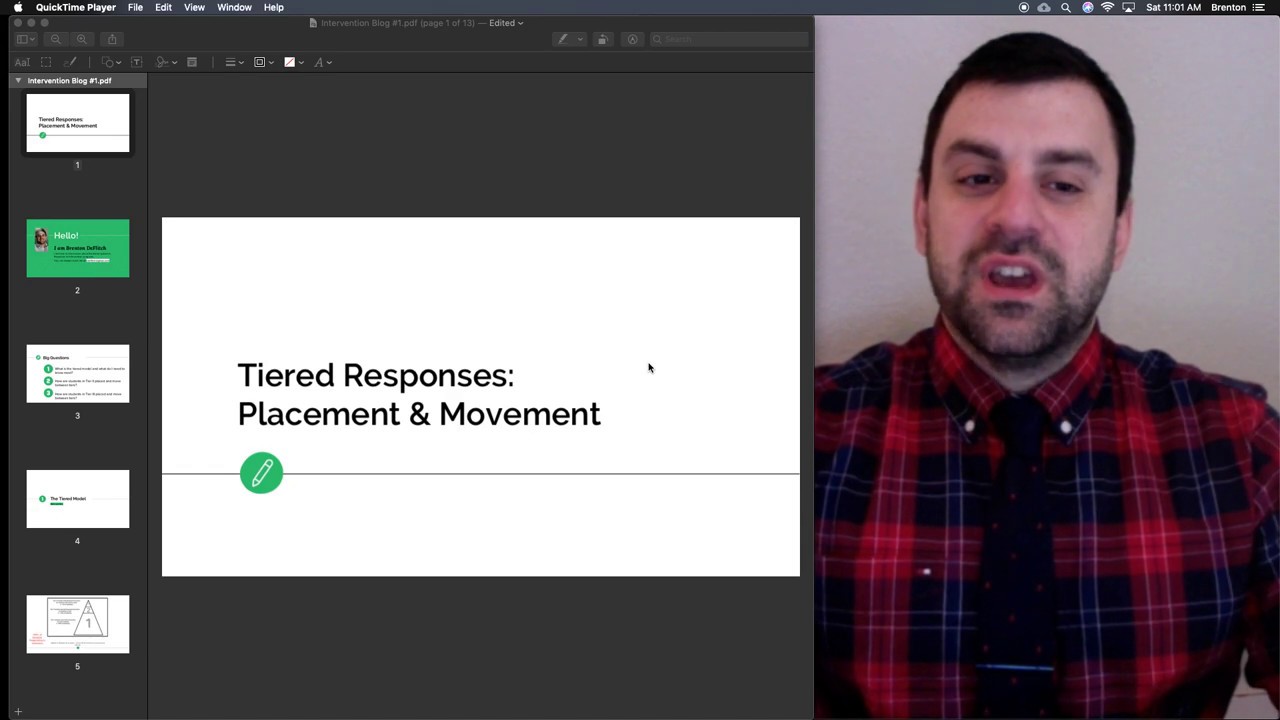
Task: Select page 5 pyramid thumbnail
Action: point(78,624)
